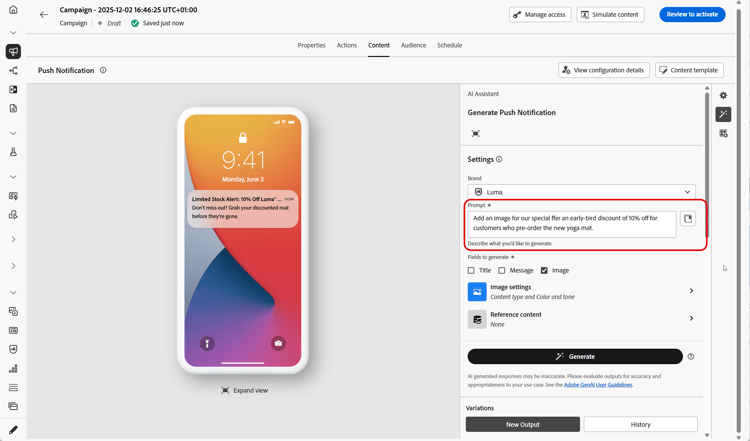The width and height of the screenshot is (750, 441).
Task: Click the help icon right of Generate button
Action: 691,356
